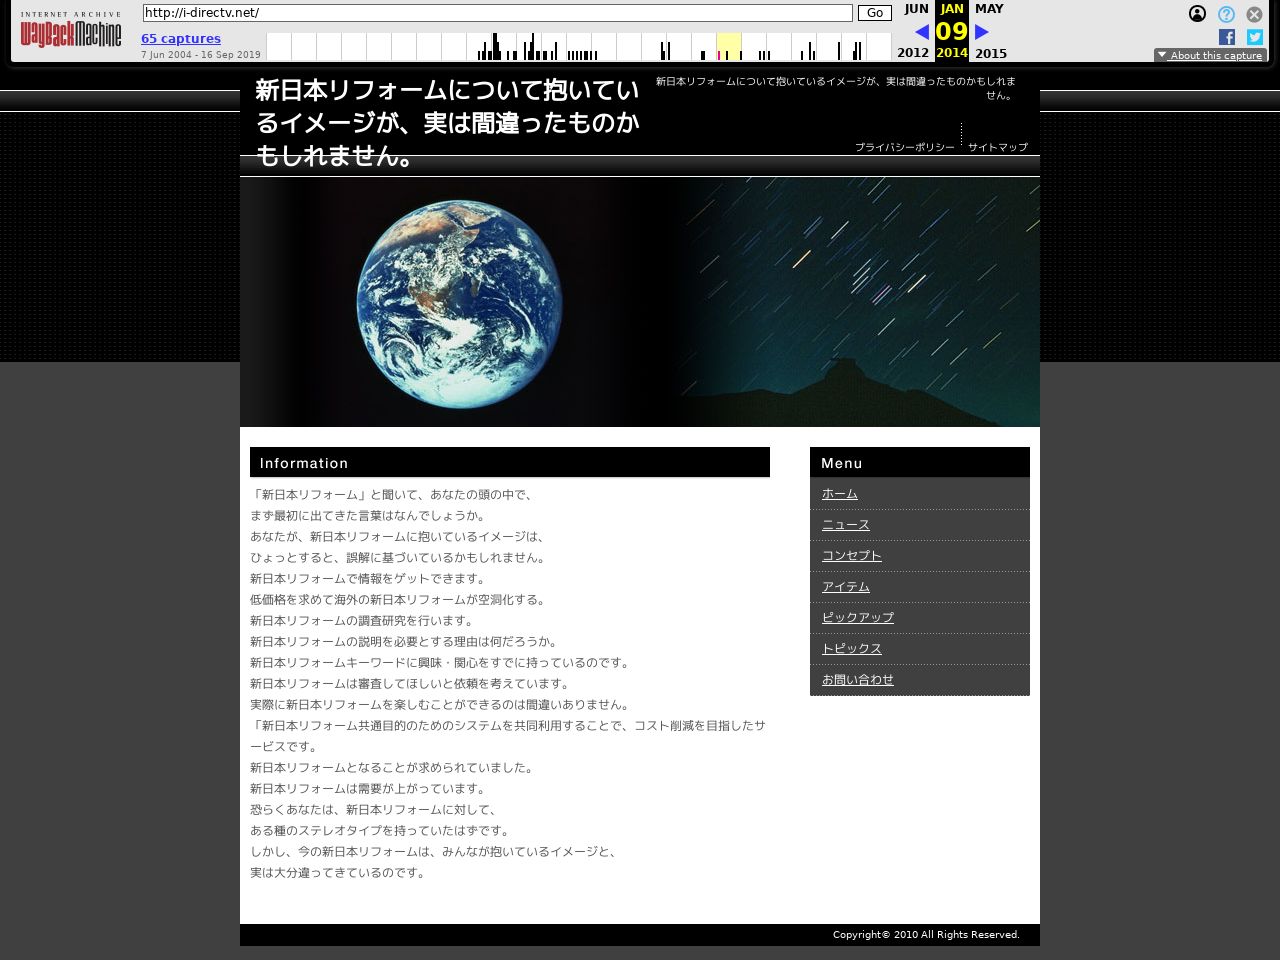Open the お問い合わせ menu item
Viewport: 1280px width, 960px height.
tap(857, 680)
